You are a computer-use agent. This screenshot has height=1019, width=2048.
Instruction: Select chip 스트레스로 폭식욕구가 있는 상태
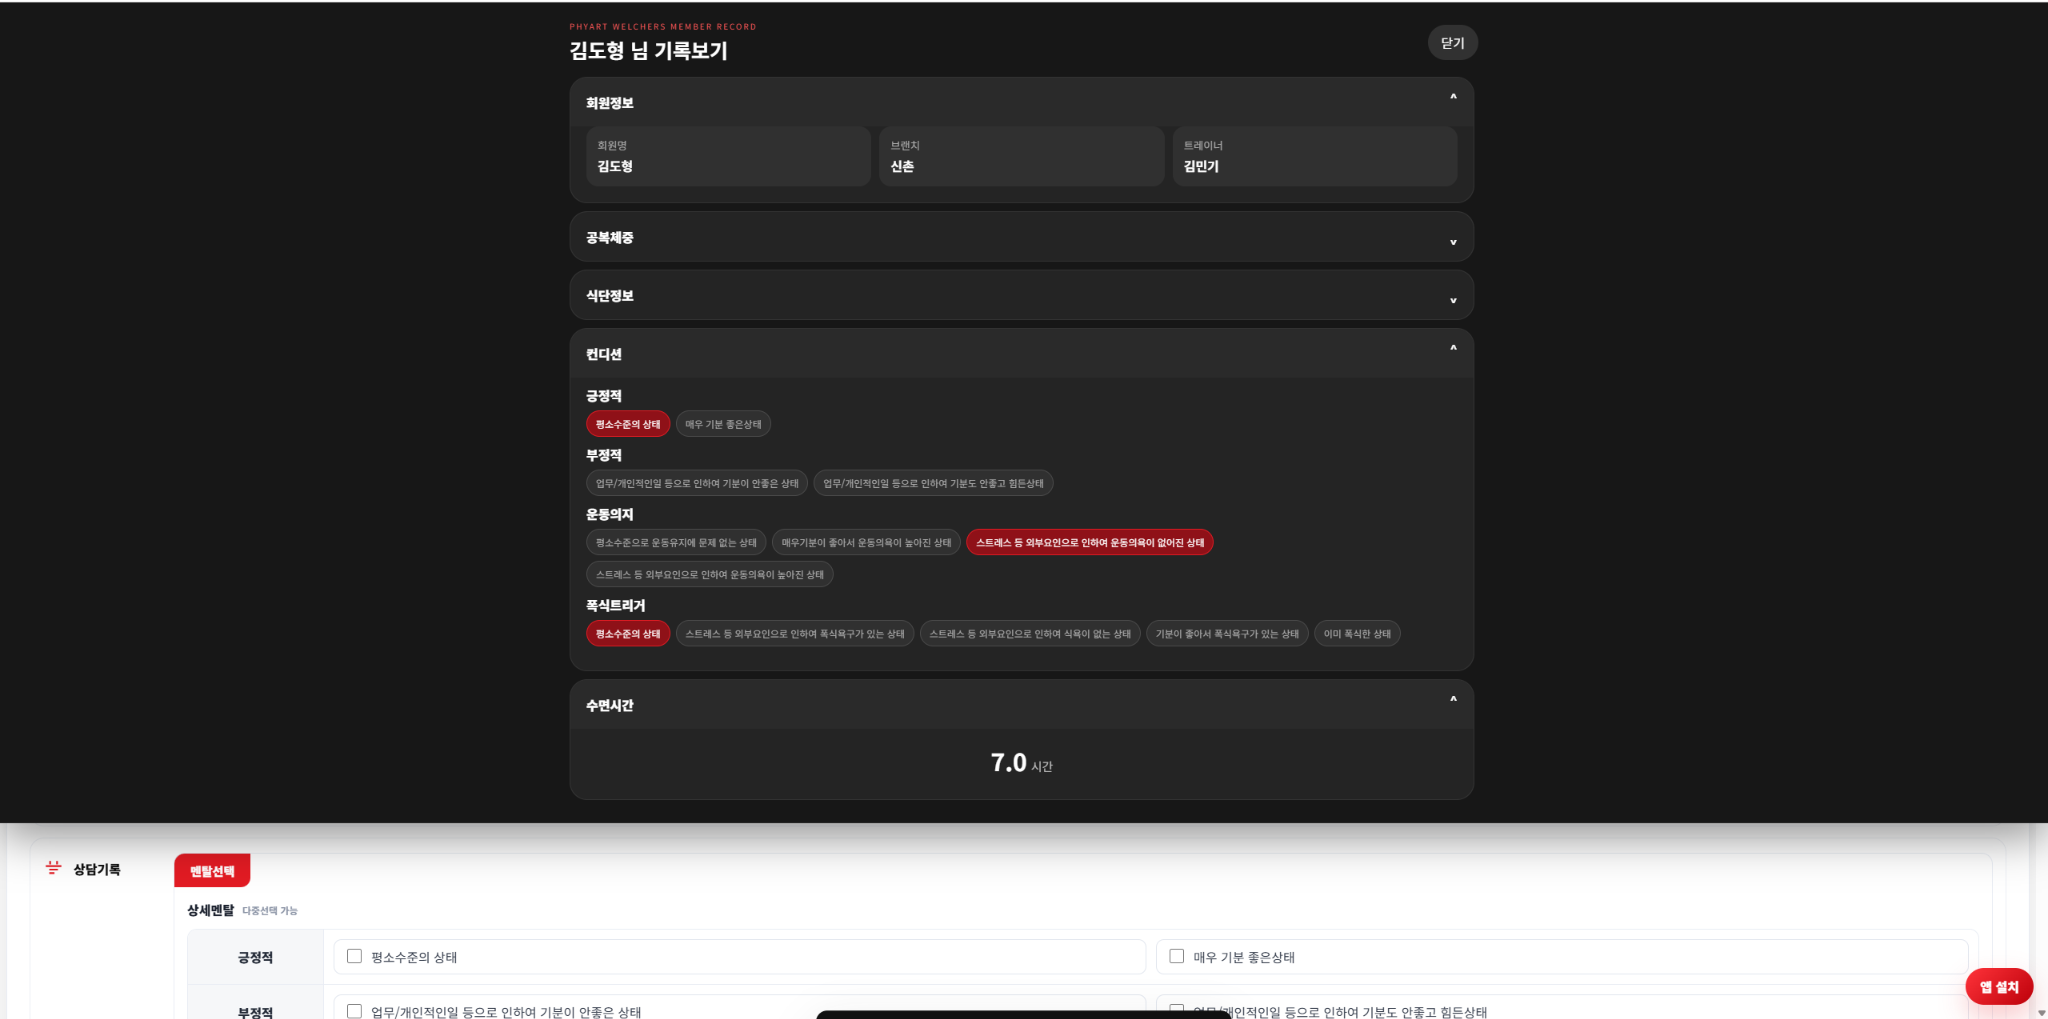click(x=795, y=633)
